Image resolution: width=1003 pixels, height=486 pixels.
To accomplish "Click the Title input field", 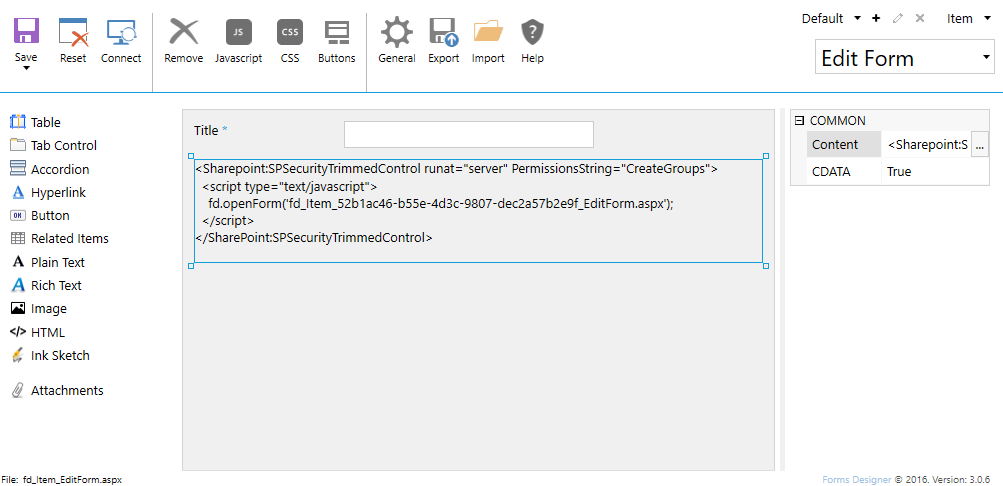I will (x=469, y=134).
